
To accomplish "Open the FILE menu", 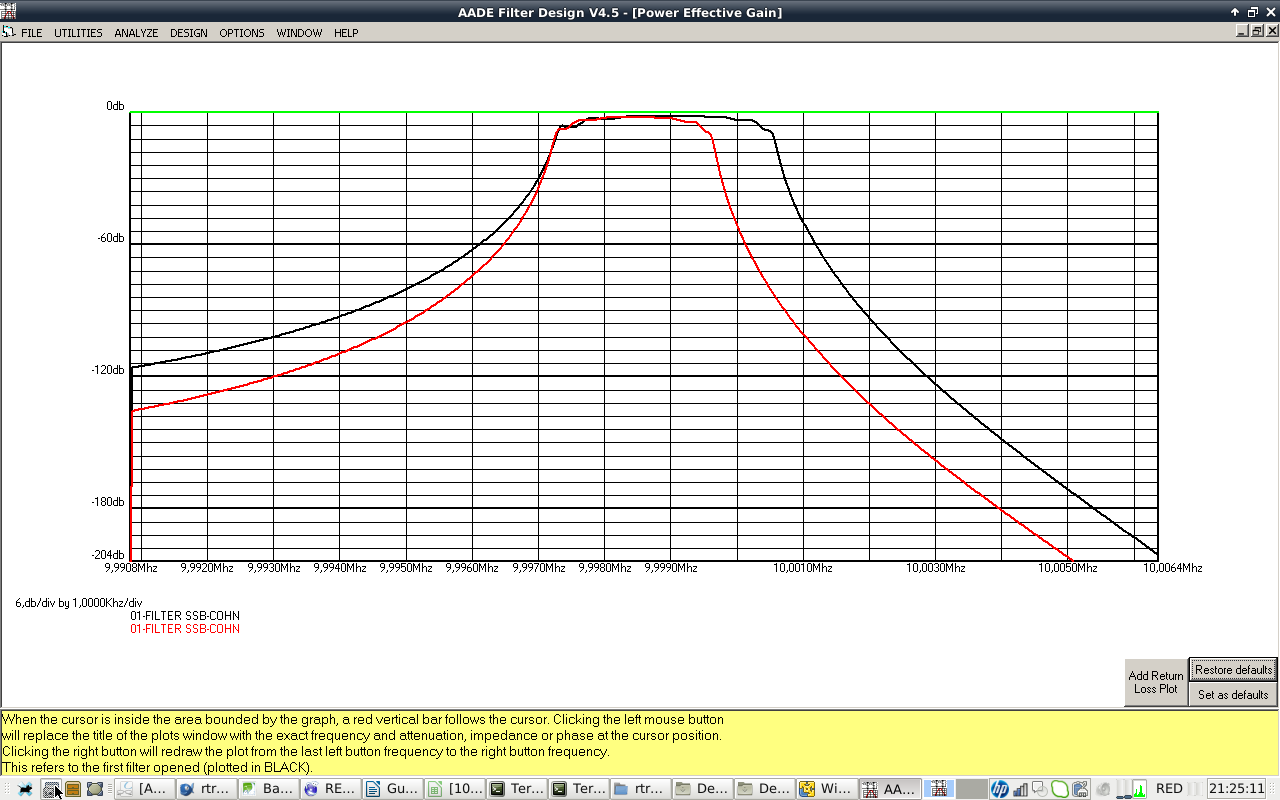I will [32, 33].
